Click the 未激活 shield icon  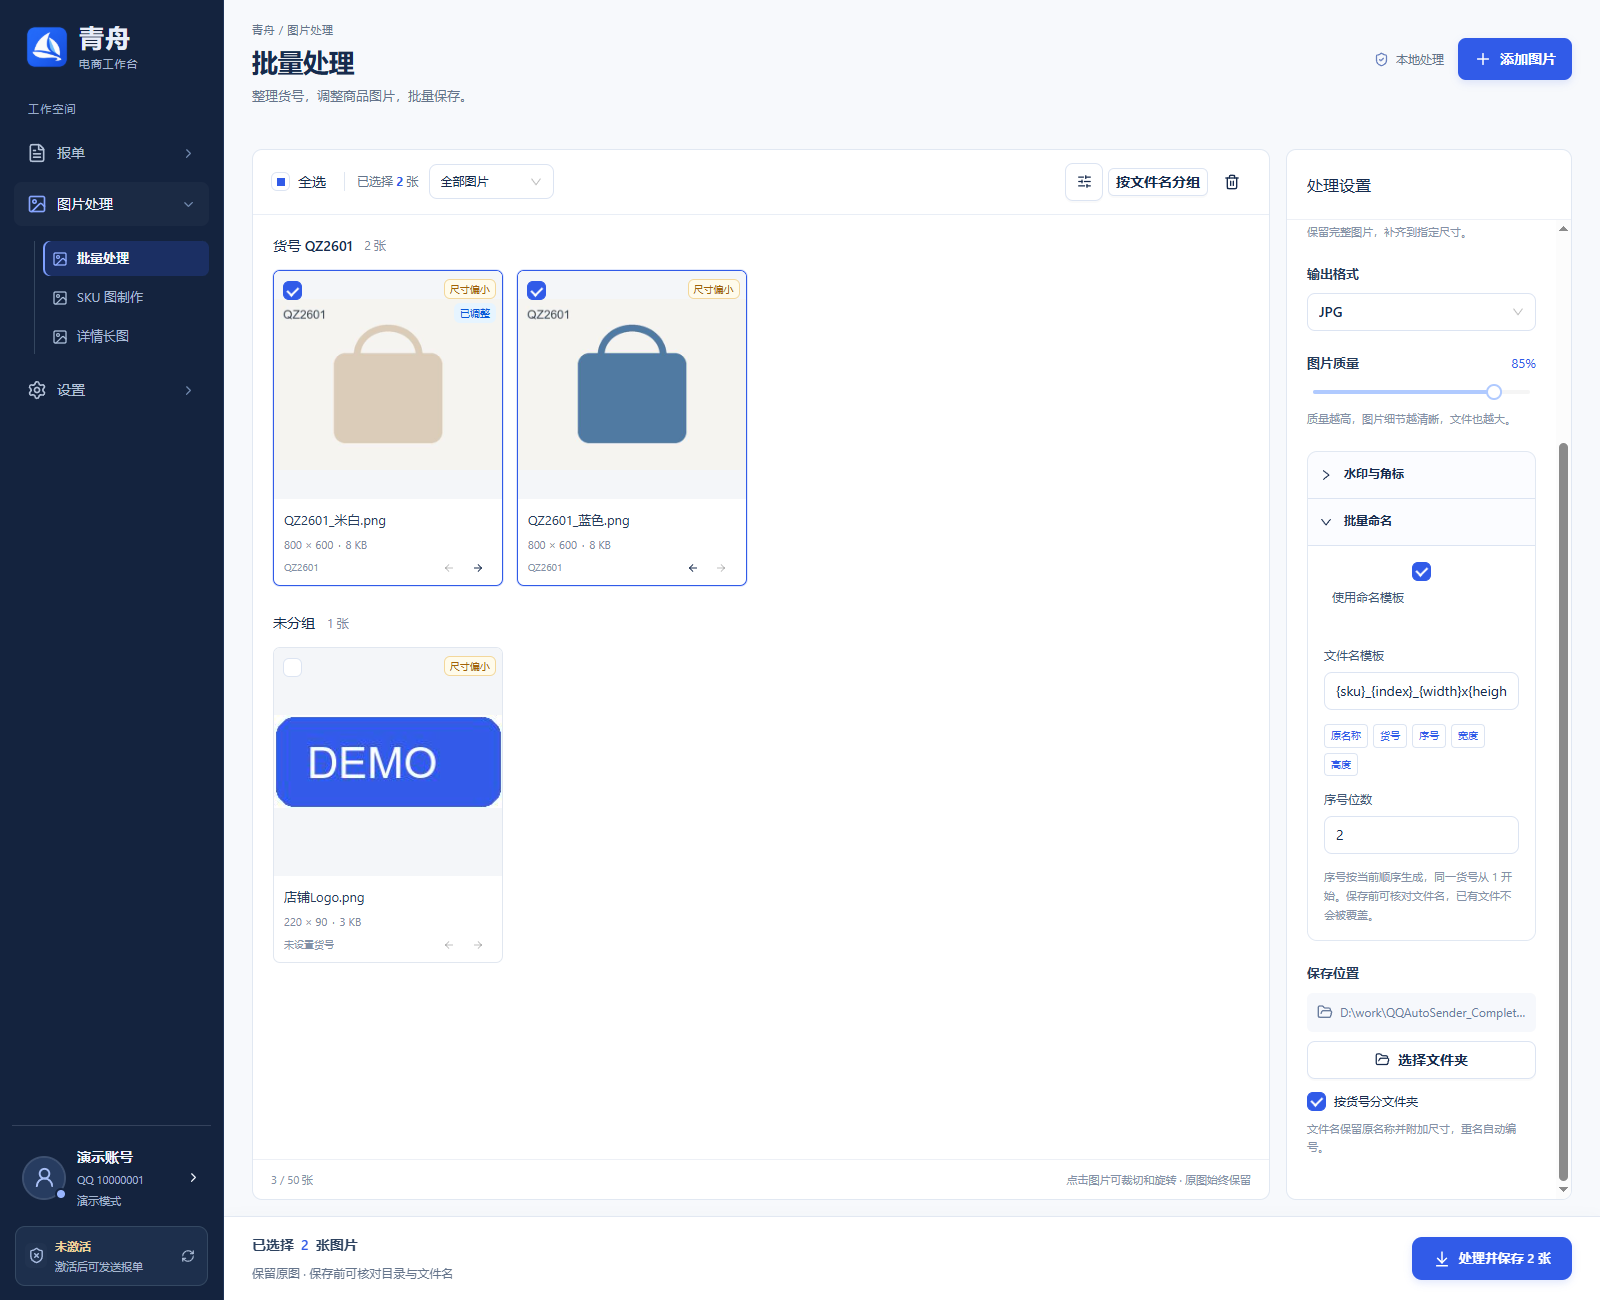pos(37,1256)
